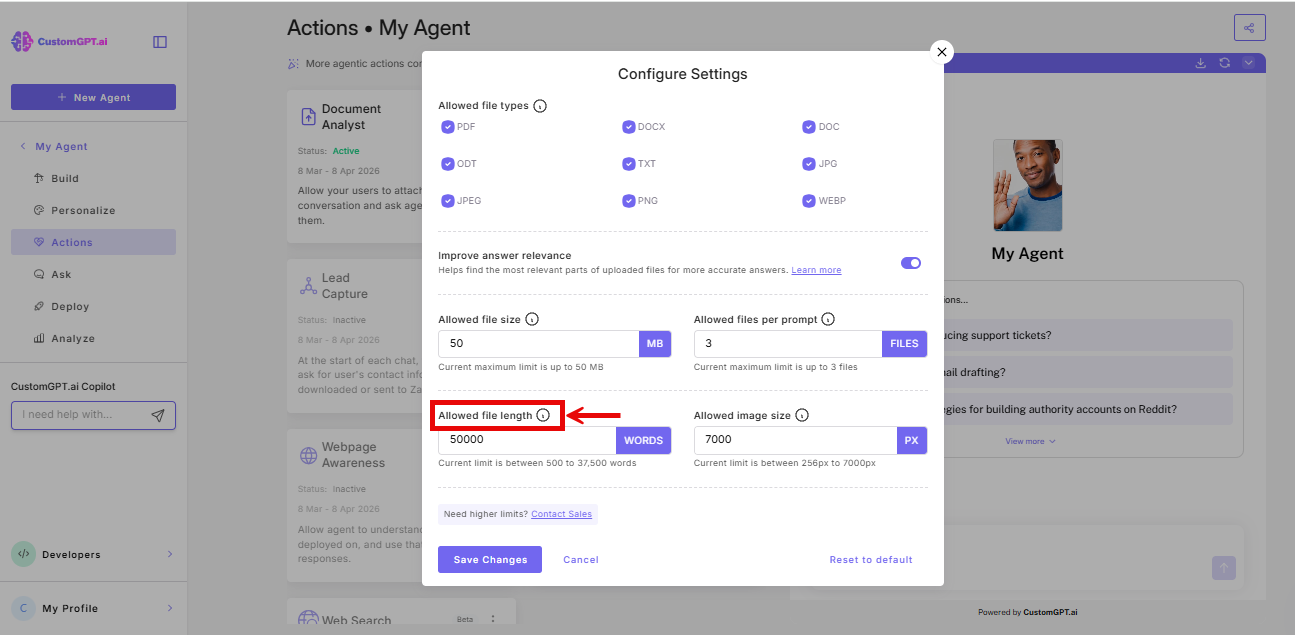Expand the My Profile section
1295x635 pixels.
tap(93, 608)
